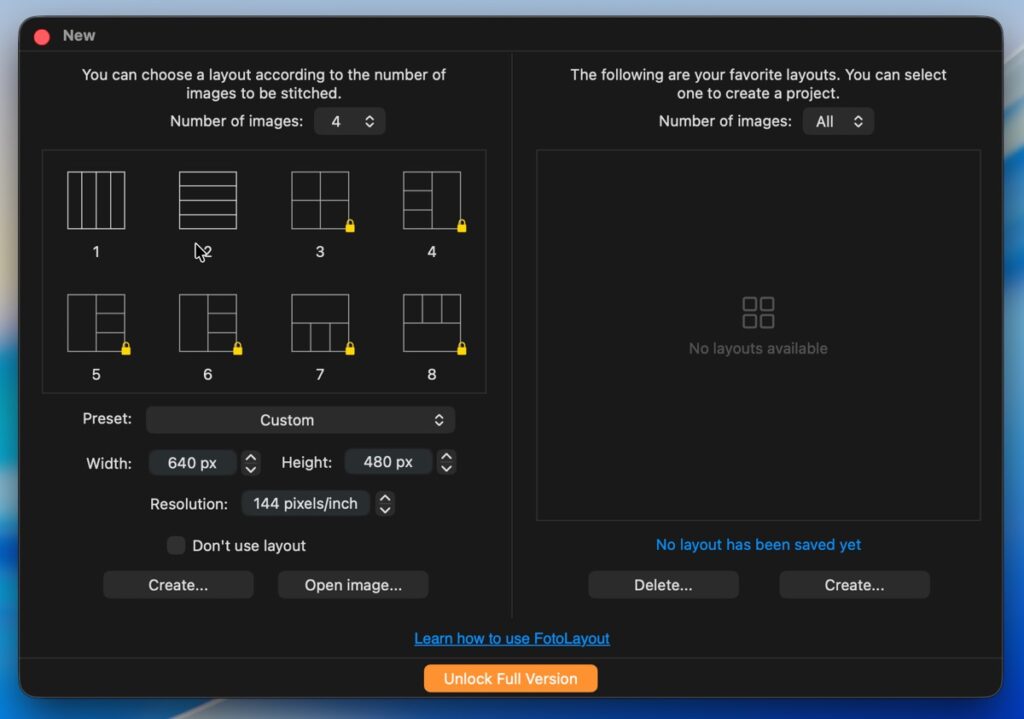
Task: Click the Width stepper arrows
Action: click(x=251, y=463)
